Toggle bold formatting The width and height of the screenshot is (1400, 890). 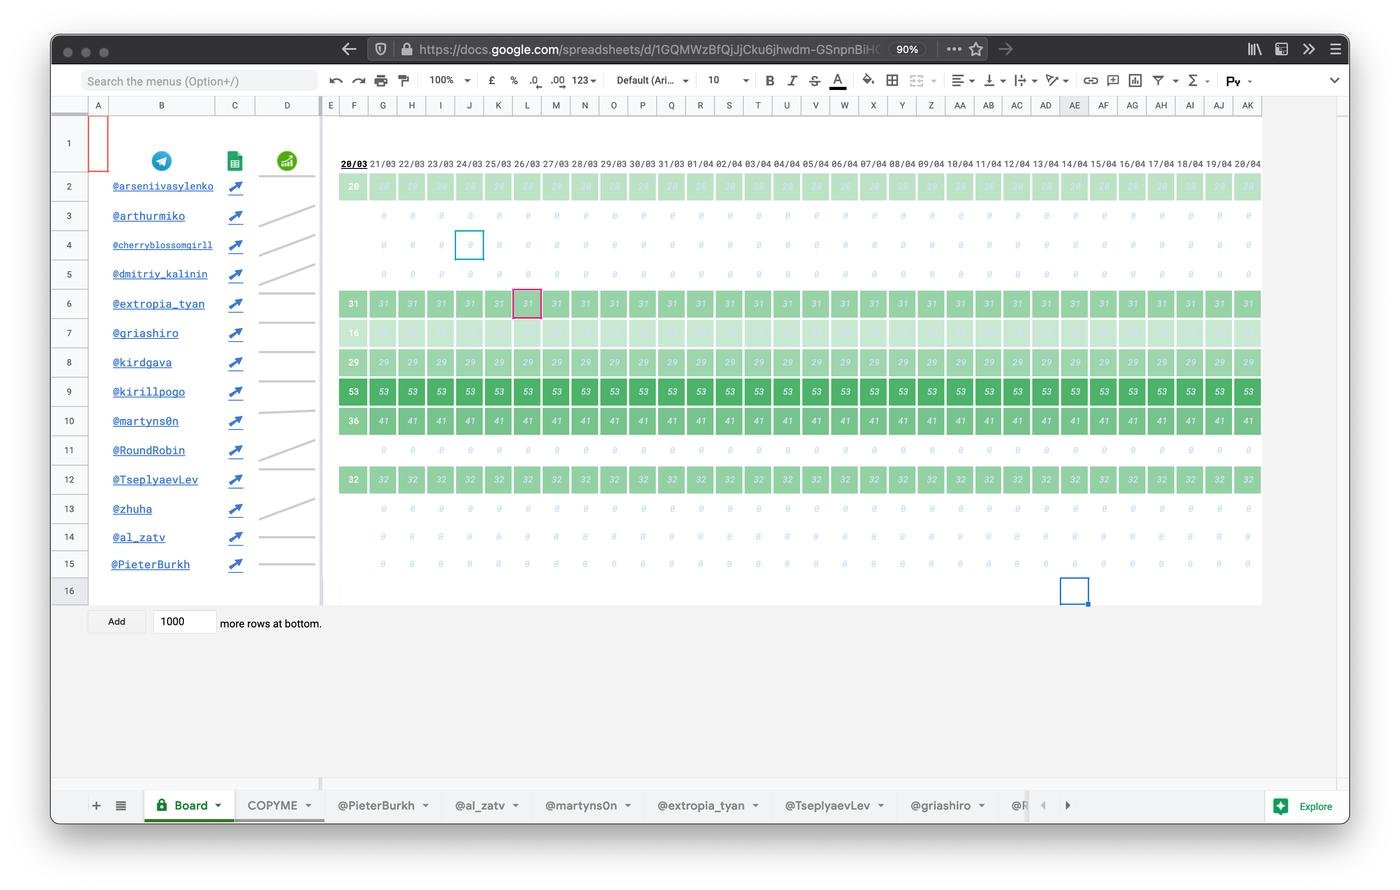[769, 81]
